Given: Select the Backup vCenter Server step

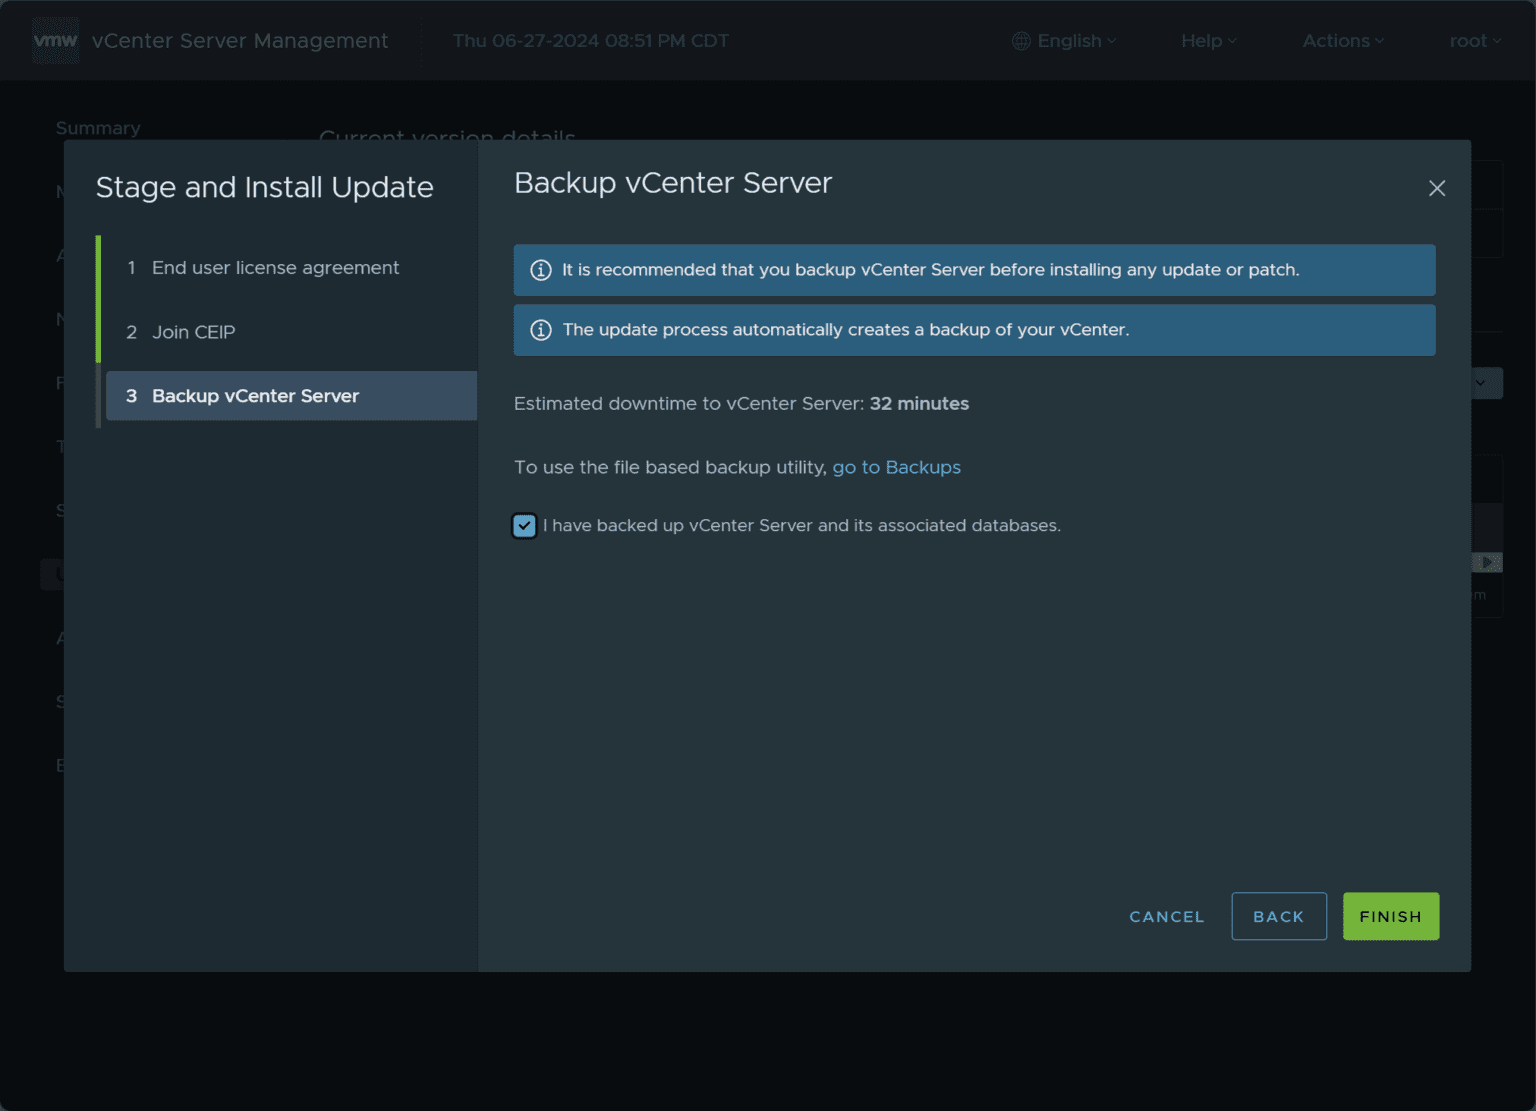Looking at the screenshot, I should click(x=255, y=396).
